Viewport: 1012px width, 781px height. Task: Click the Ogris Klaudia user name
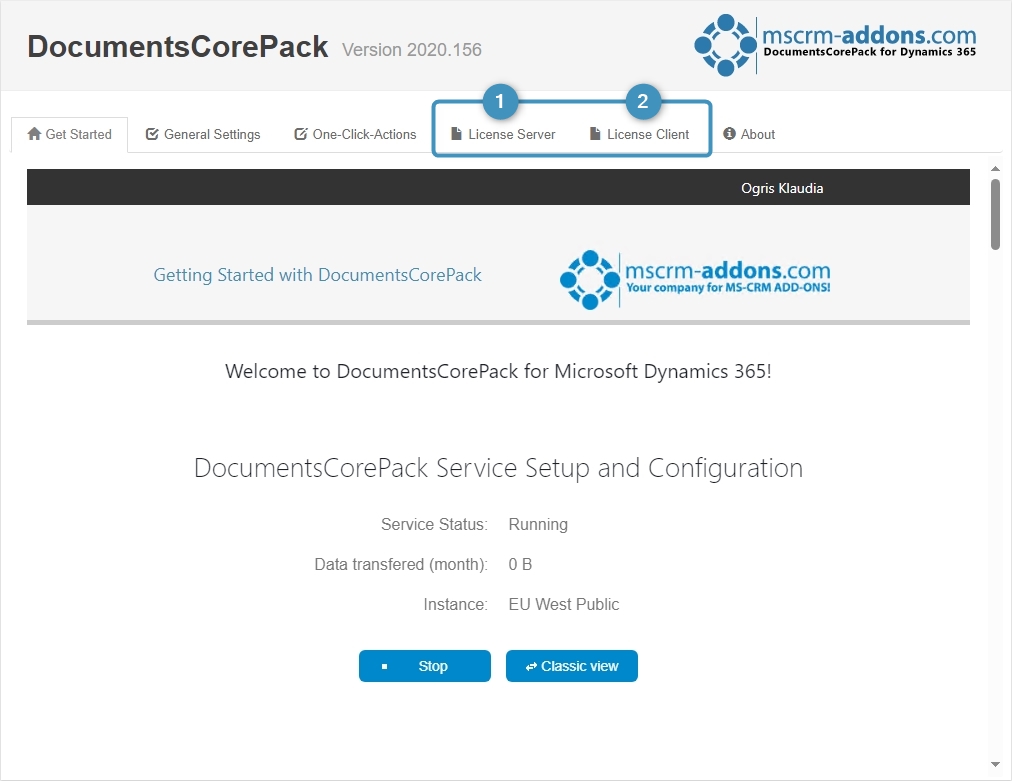pyautogui.click(x=782, y=188)
